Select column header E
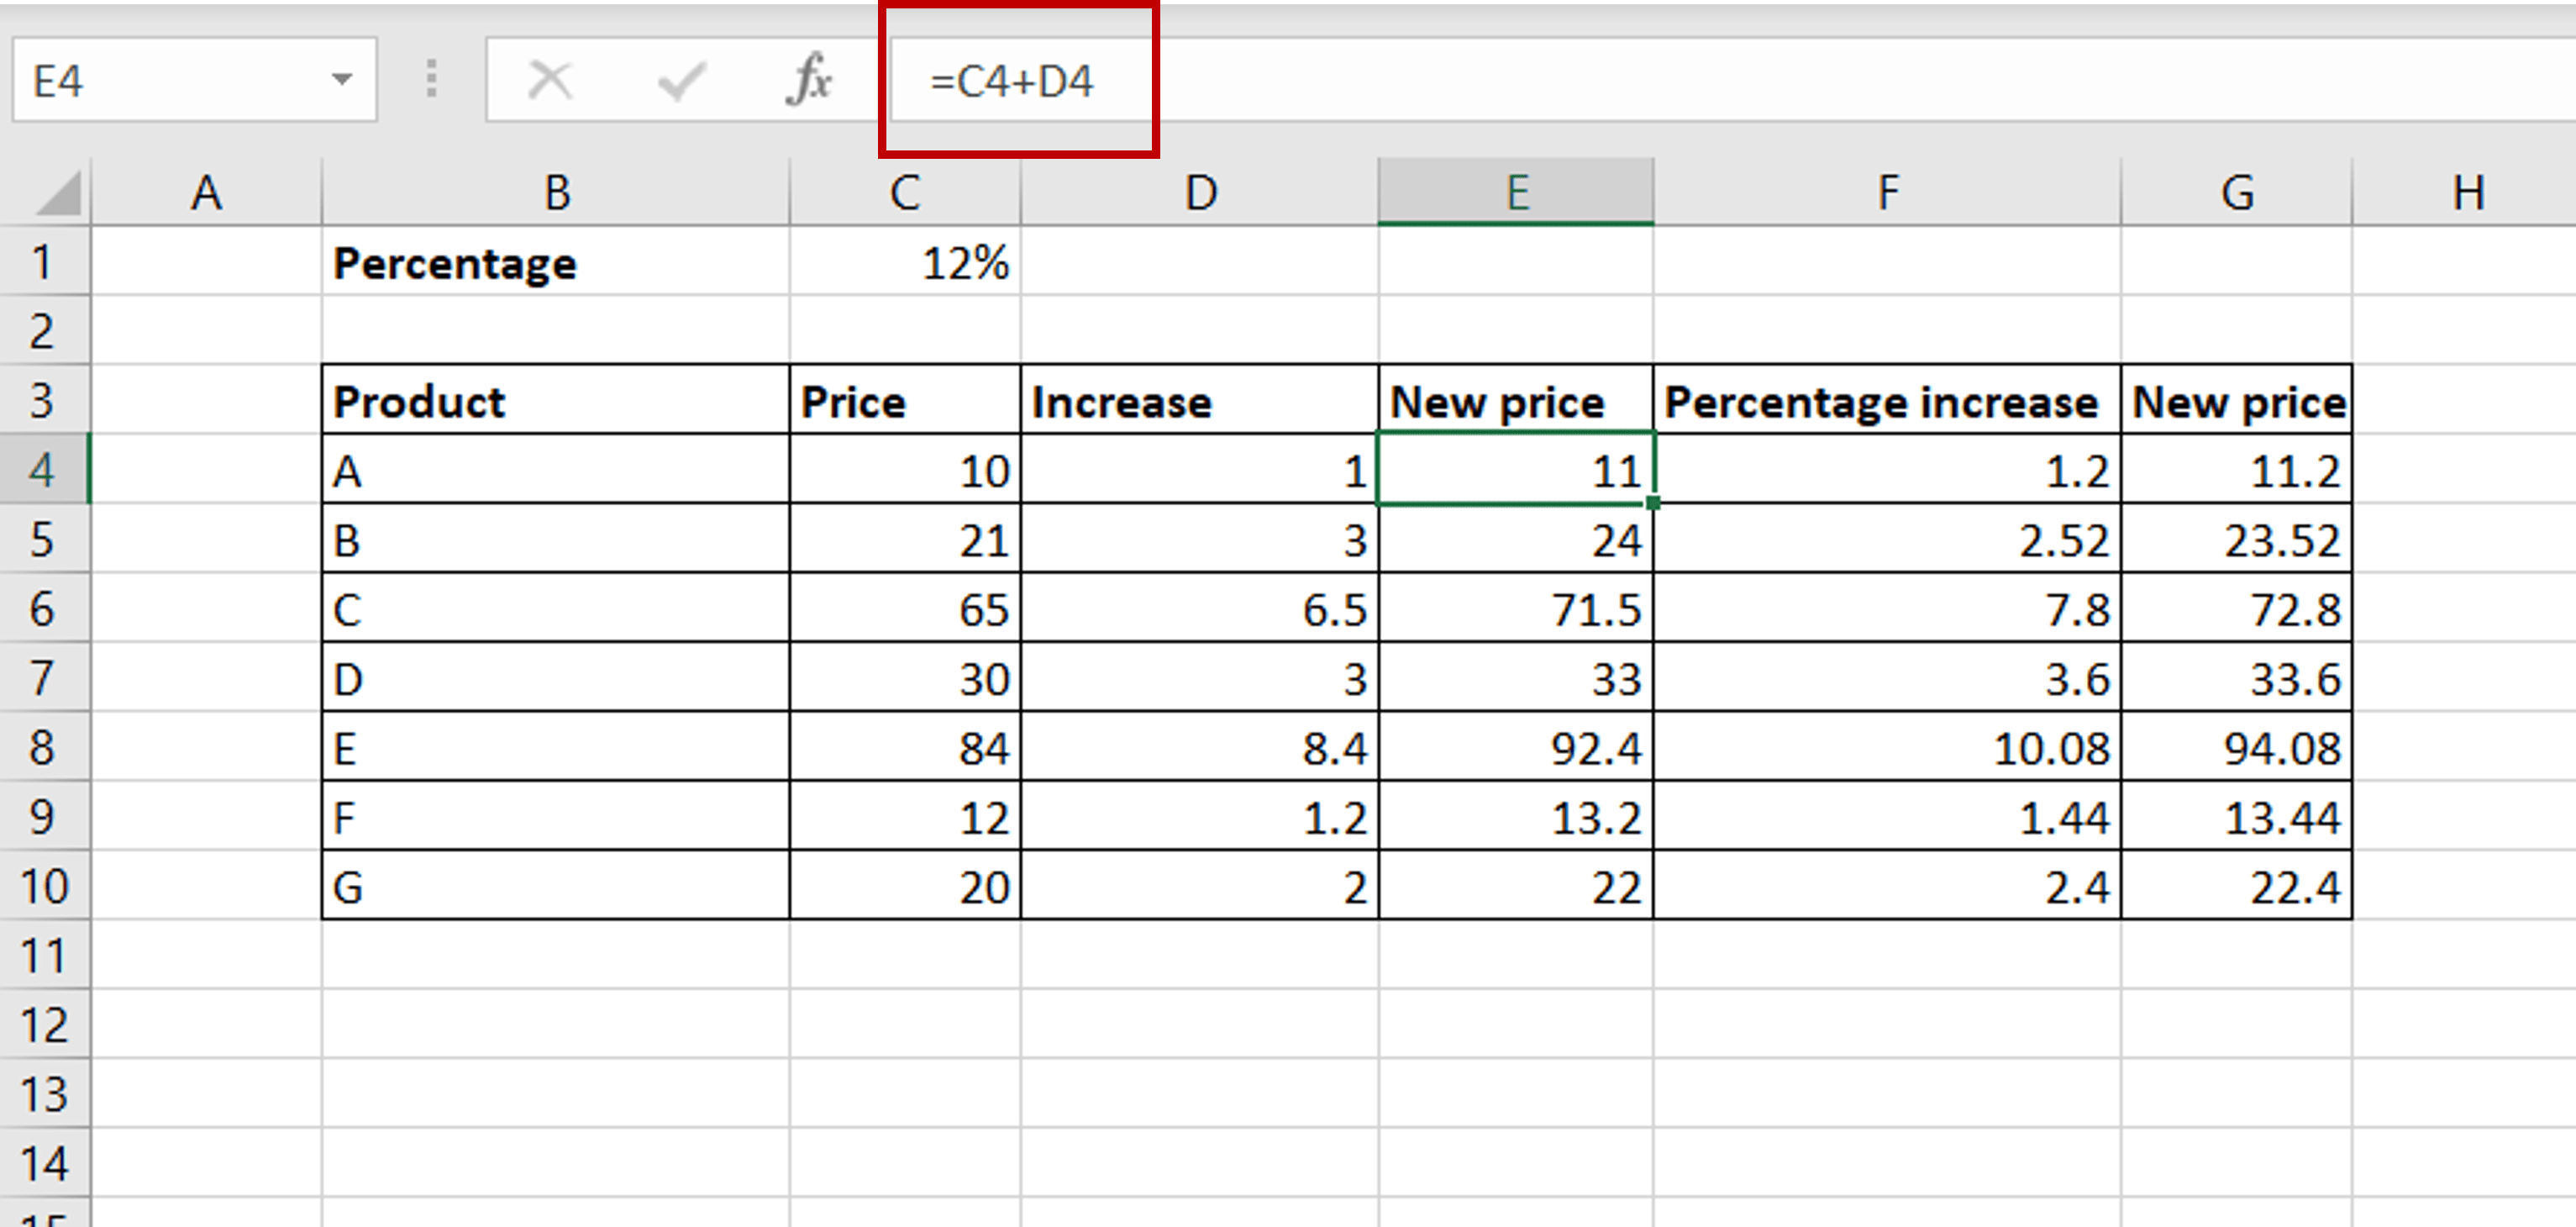This screenshot has height=1227, width=2576. click(x=1516, y=192)
